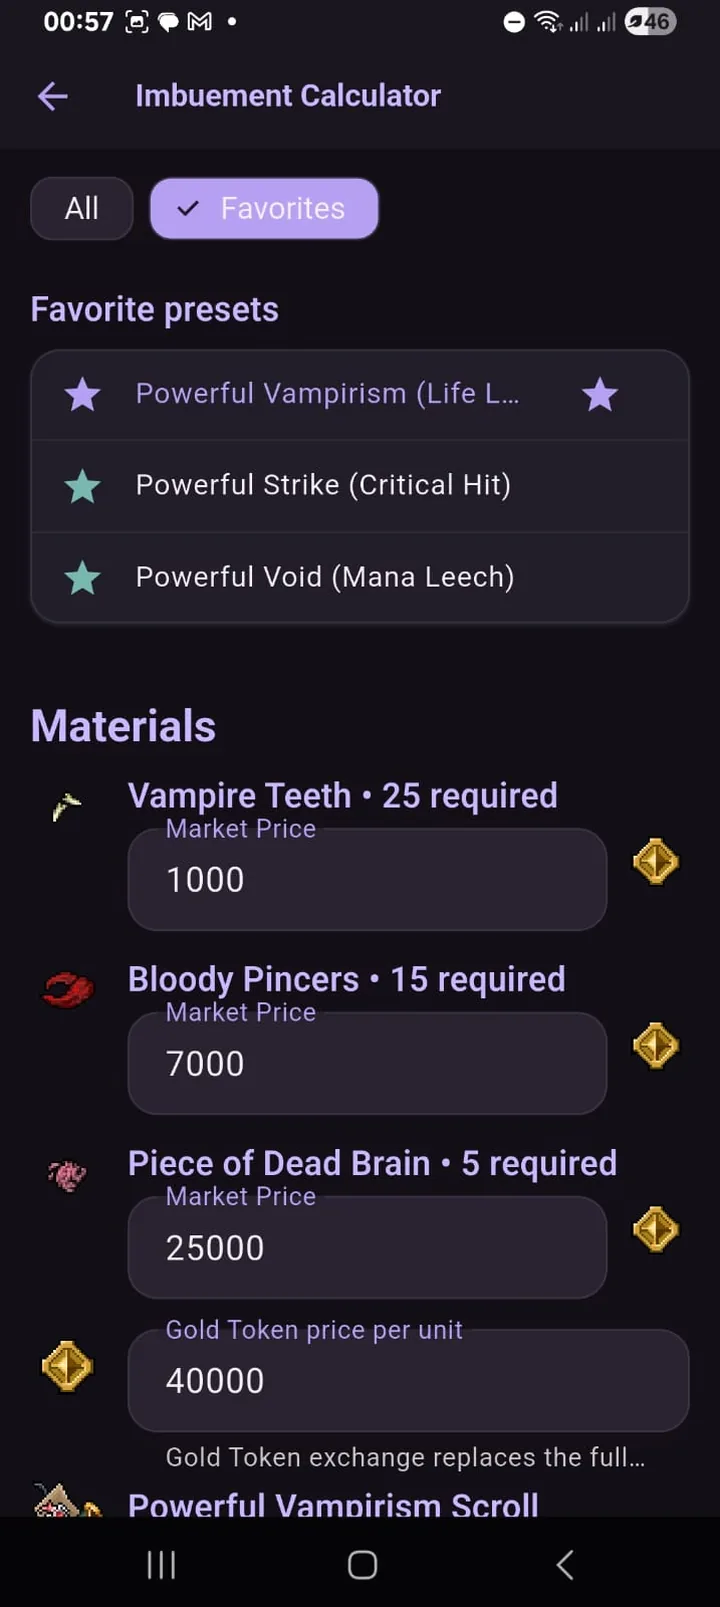Choose Powerful Strike (Critical Hit) preset
The image size is (720, 1607).
[x=360, y=486]
